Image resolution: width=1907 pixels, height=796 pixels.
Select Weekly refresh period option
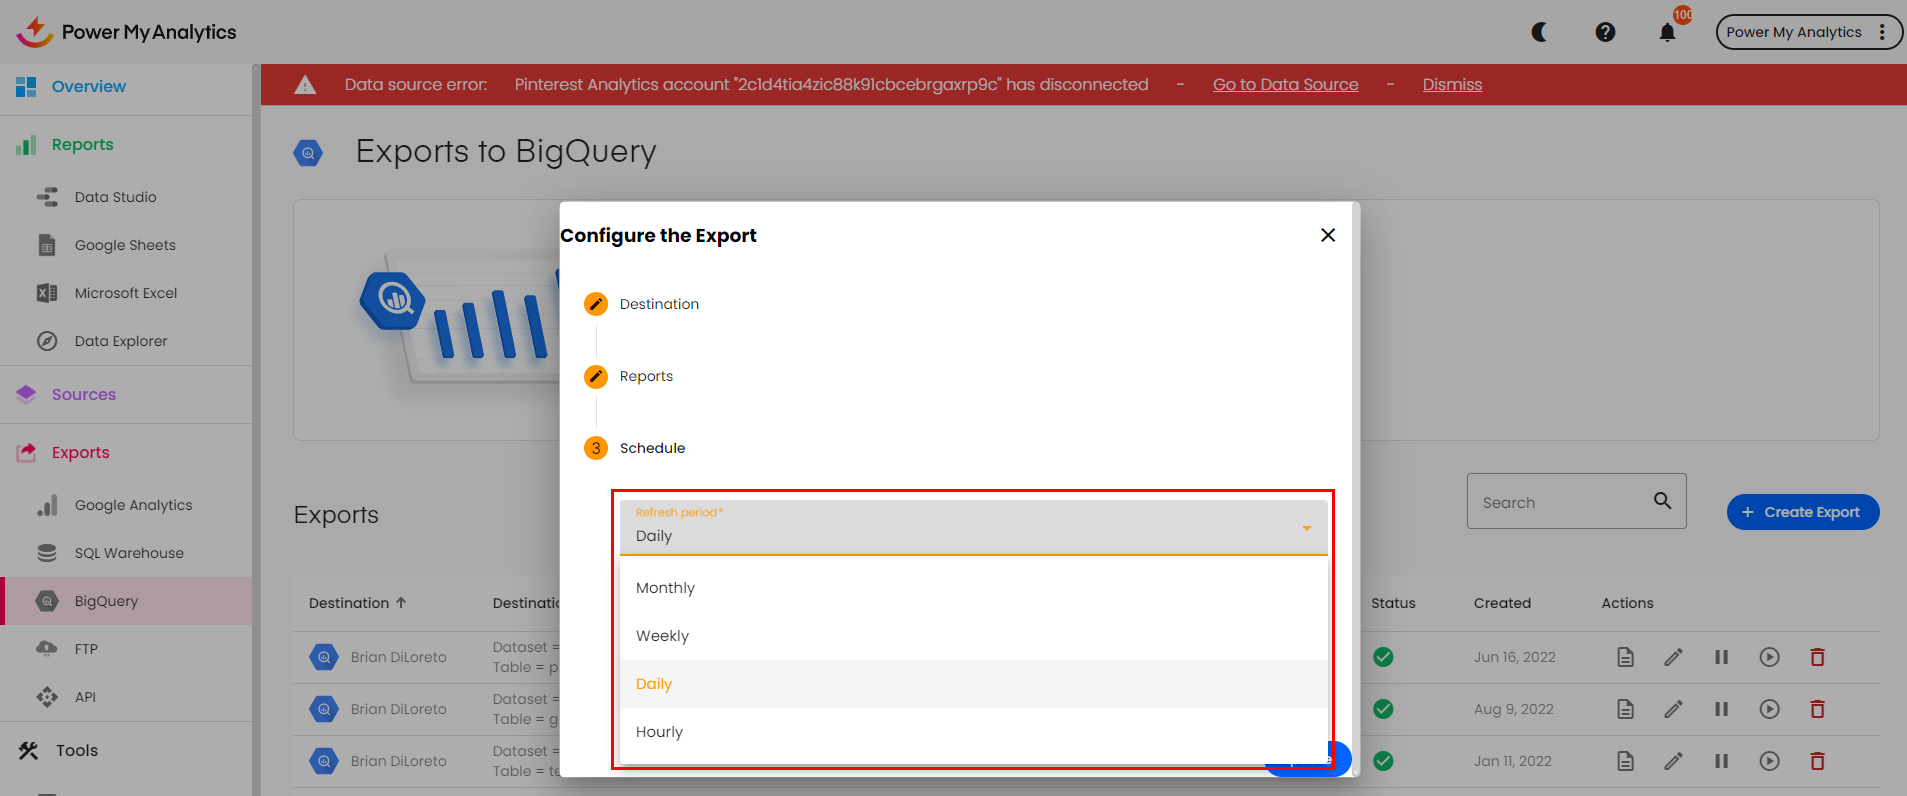(662, 636)
